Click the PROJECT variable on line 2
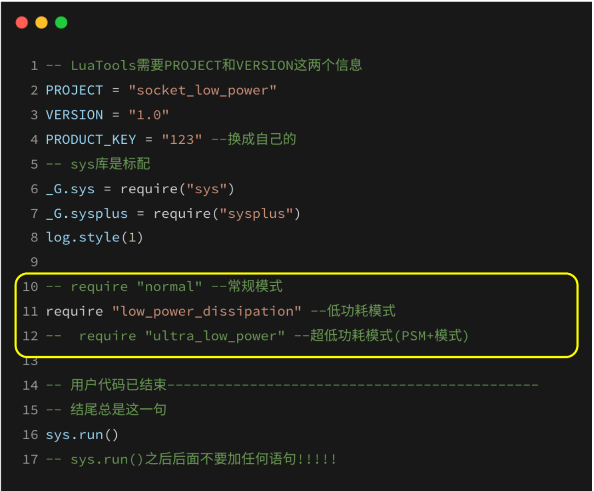Viewport: 594px width, 491px height. point(74,90)
